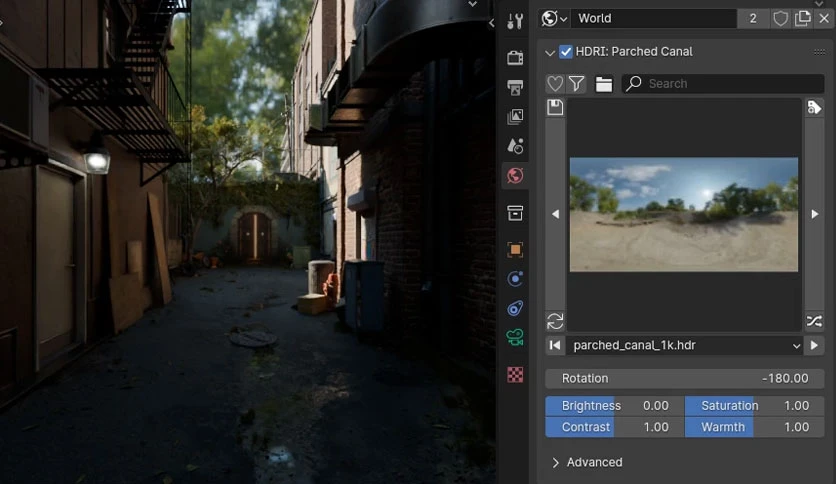This screenshot has height=484, width=836.
Task: Open the Object properties tab
Action: click(515, 249)
